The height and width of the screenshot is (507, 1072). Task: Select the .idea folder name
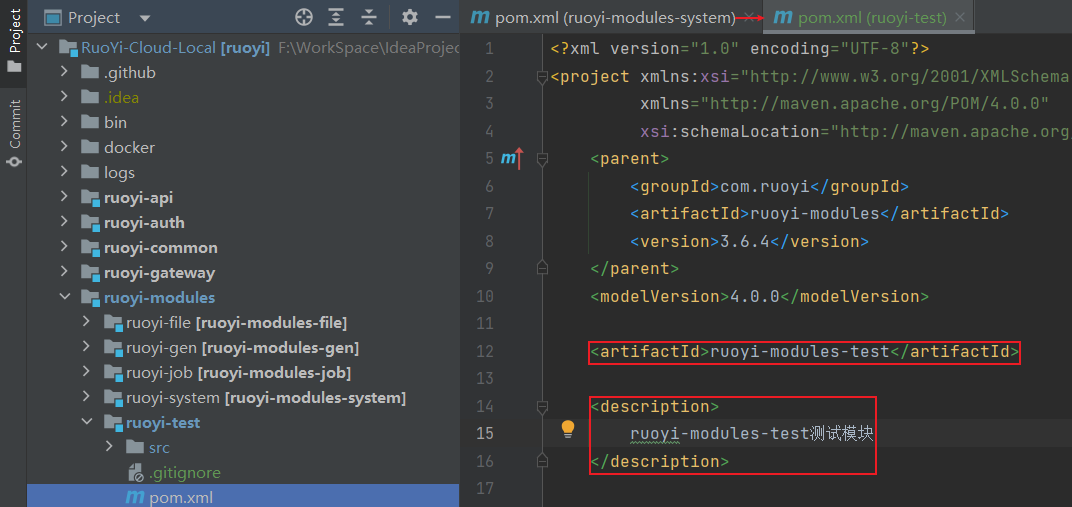(122, 98)
